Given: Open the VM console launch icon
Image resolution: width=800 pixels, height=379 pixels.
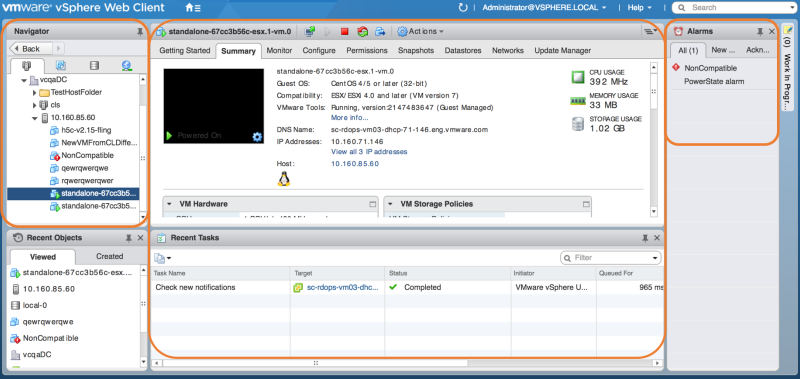Looking at the screenshot, I should pos(310,32).
